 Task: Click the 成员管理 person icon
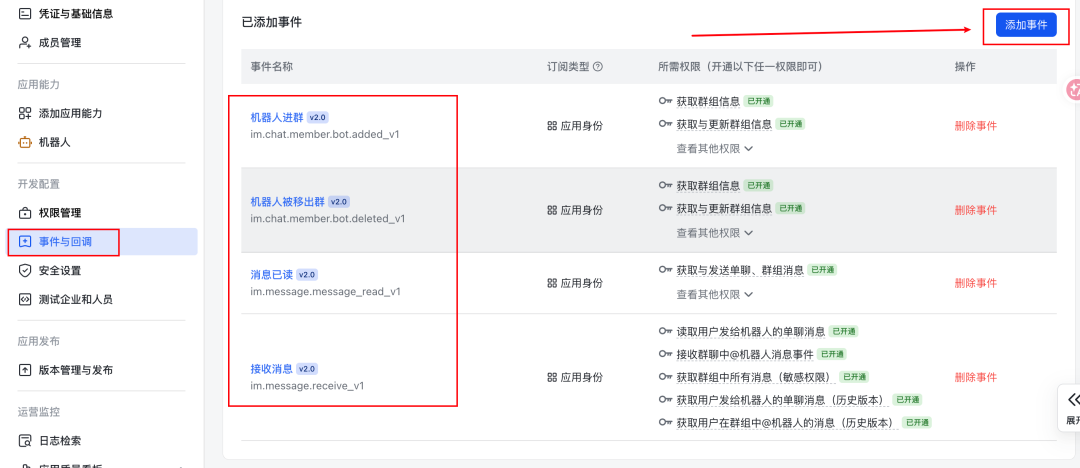pos(25,43)
